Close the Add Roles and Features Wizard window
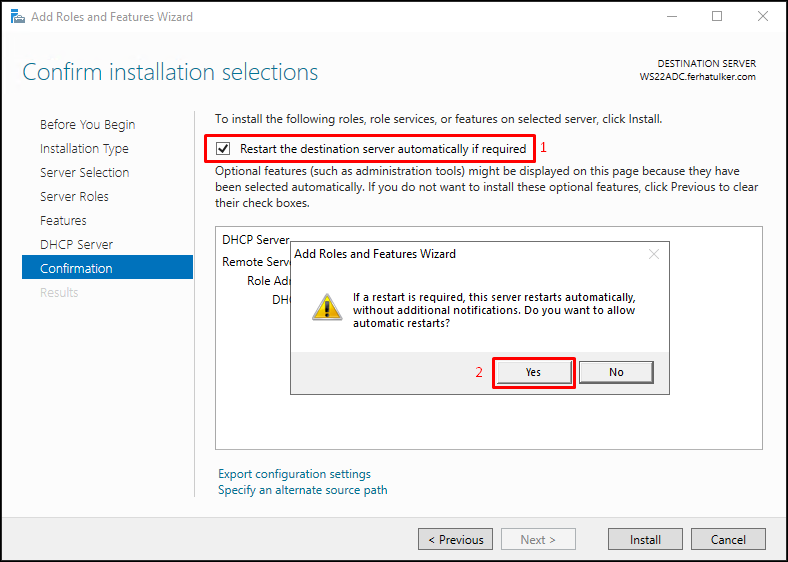The width and height of the screenshot is (788, 562). 762,16
